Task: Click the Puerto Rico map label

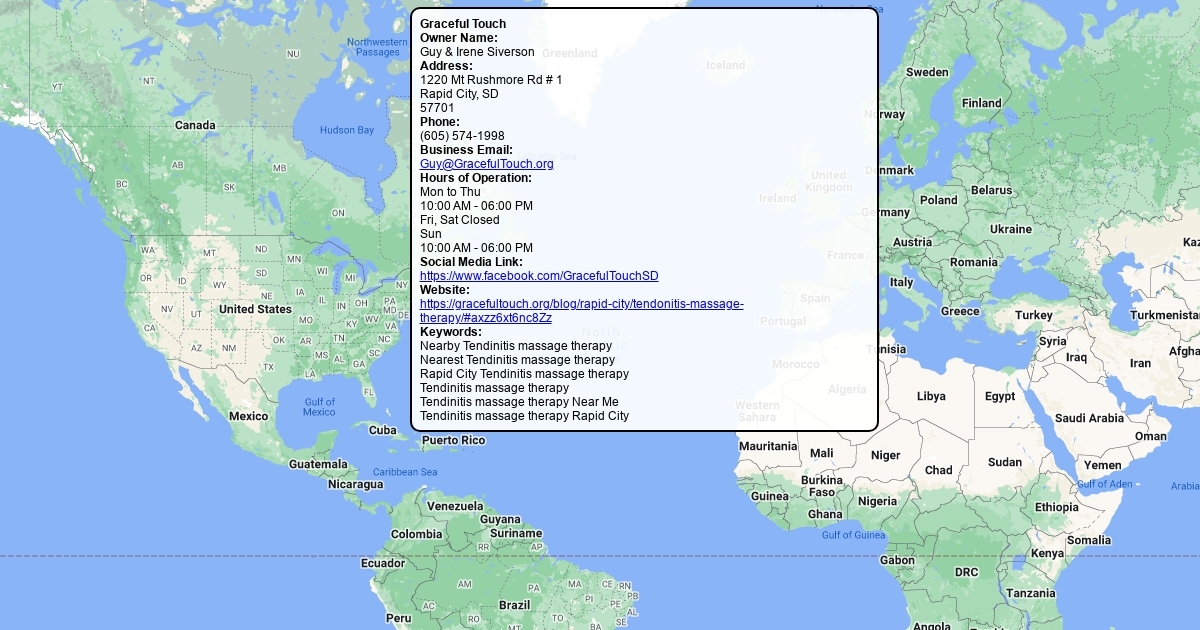Action: coord(453,441)
